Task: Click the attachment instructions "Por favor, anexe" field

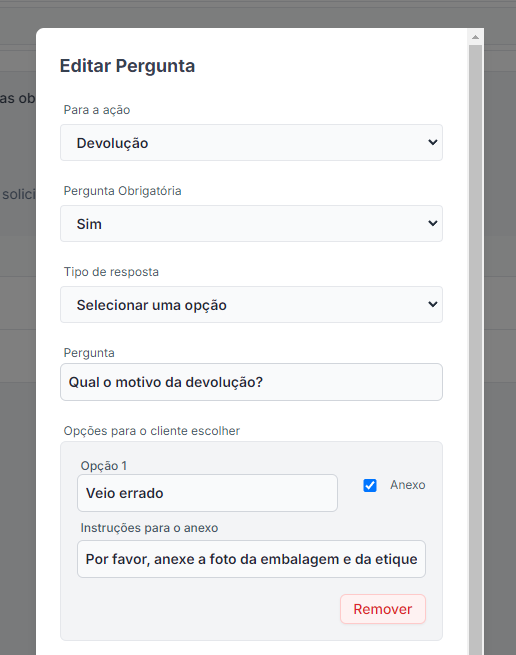Action: tap(251, 559)
